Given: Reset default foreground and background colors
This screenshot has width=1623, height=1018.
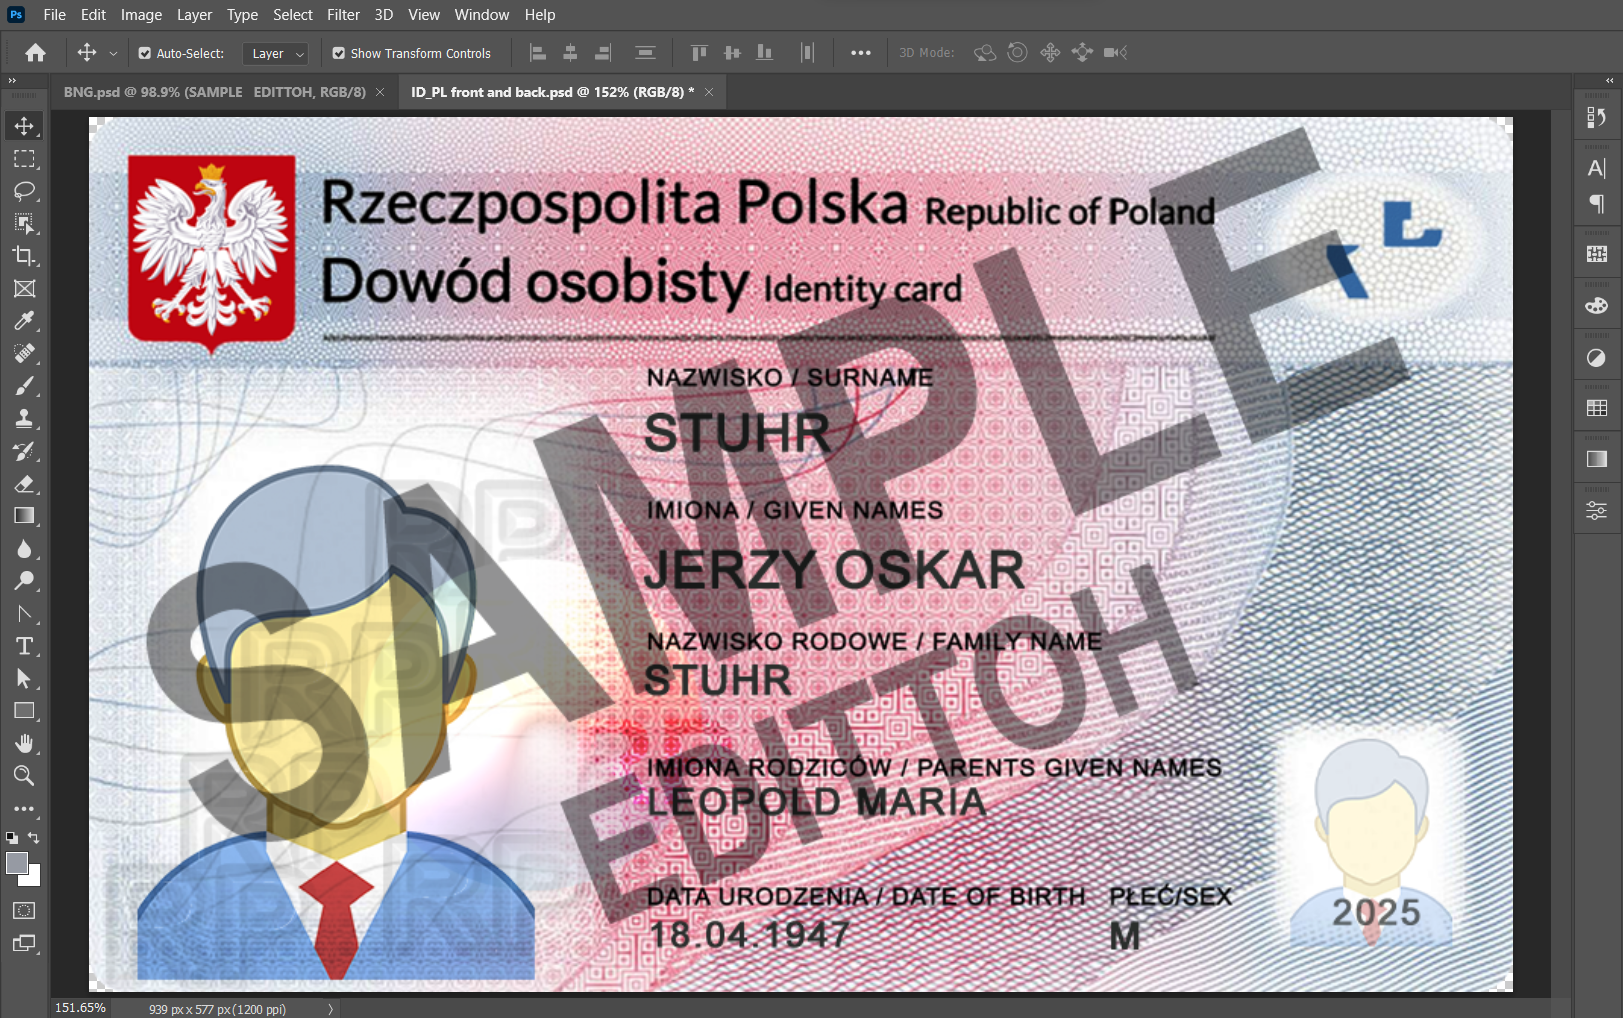Looking at the screenshot, I should (x=12, y=838).
